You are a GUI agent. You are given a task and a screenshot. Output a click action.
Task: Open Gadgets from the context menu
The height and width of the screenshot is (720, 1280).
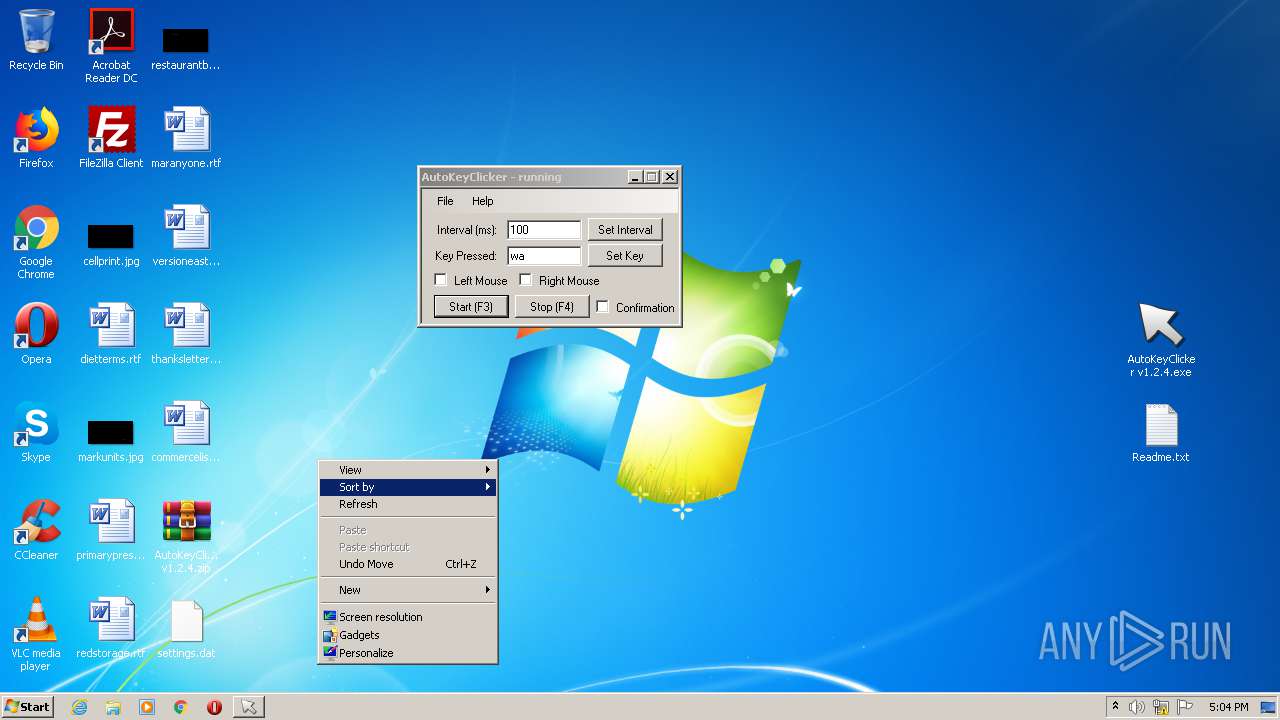pos(408,635)
